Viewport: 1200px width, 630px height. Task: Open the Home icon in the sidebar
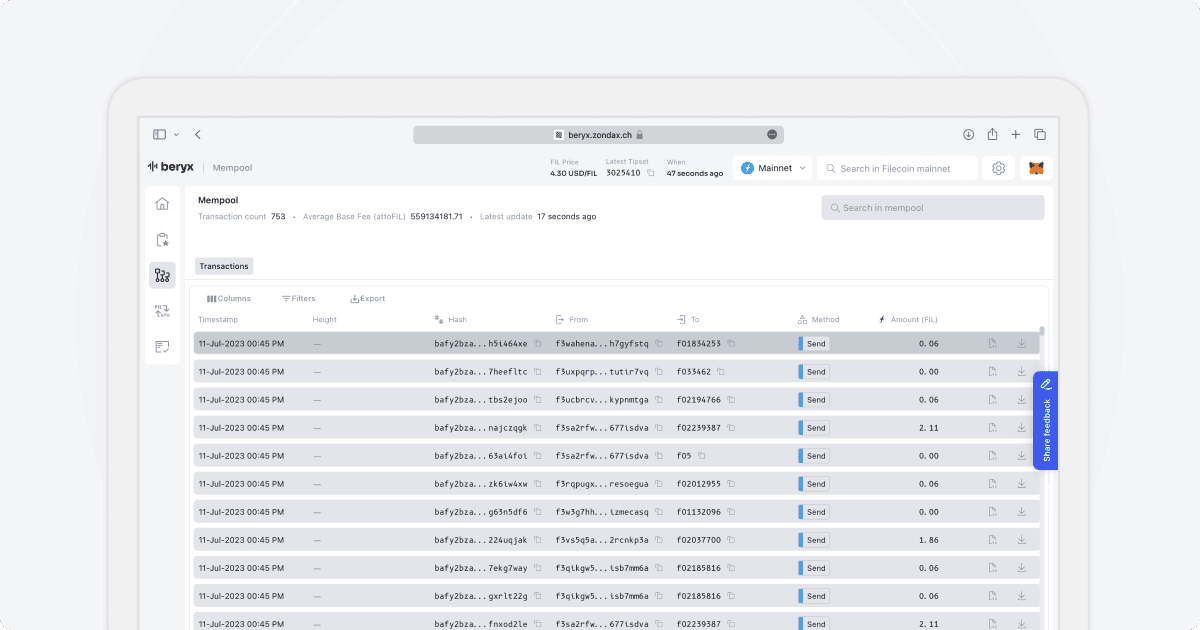point(162,204)
